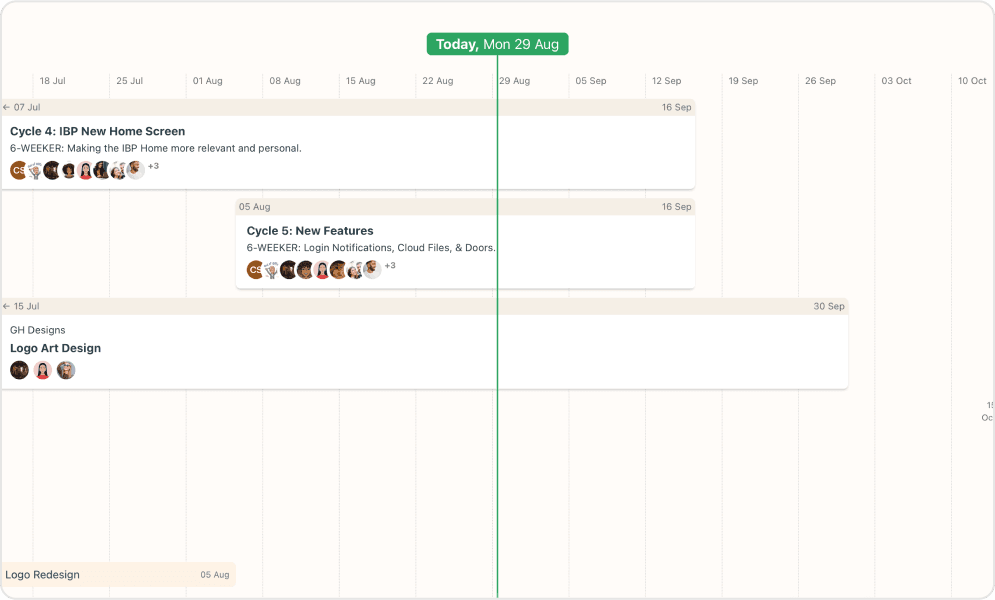Image resolution: width=995 pixels, height=600 pixels.
Task: Click the left arrow beside 15 Jul
Action: tap(6, 306)
